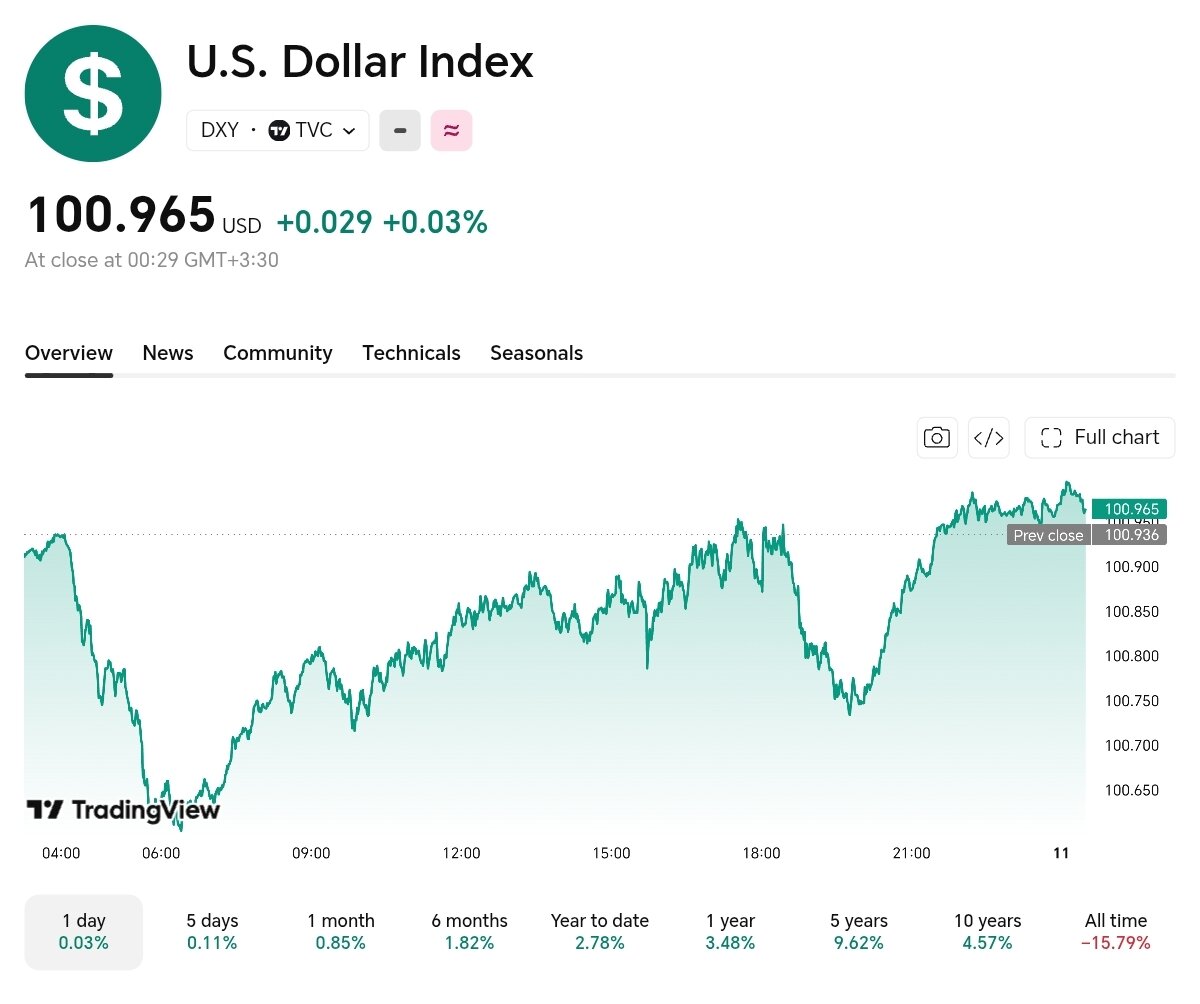This screenshot has height=1004, width=1200.
Task: Open the embed code icon
Action: pos(989,438)
